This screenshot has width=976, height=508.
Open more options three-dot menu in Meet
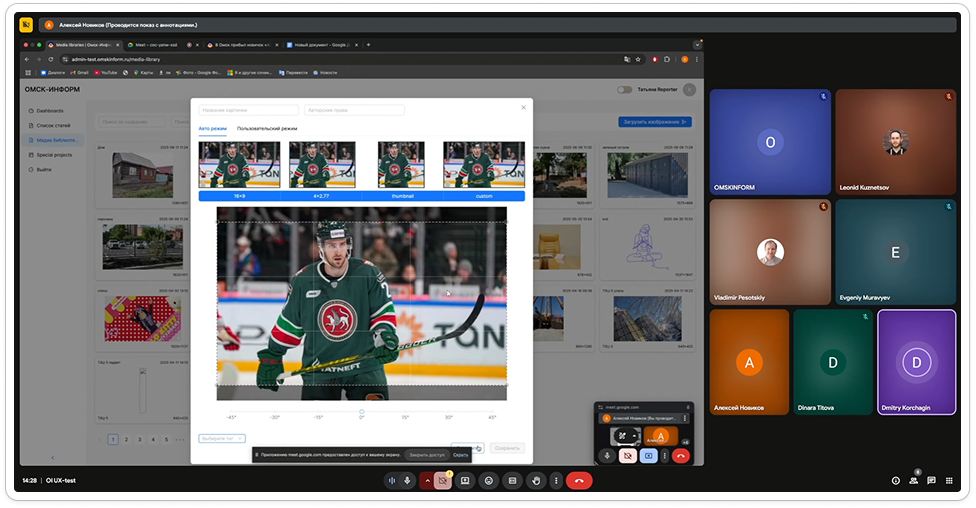555,481
